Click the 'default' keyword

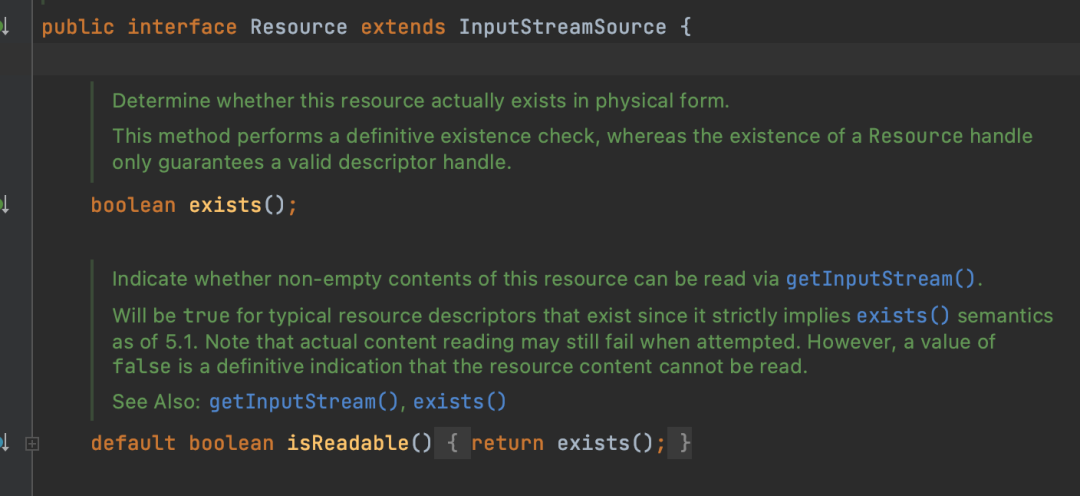tap(133, 443)
